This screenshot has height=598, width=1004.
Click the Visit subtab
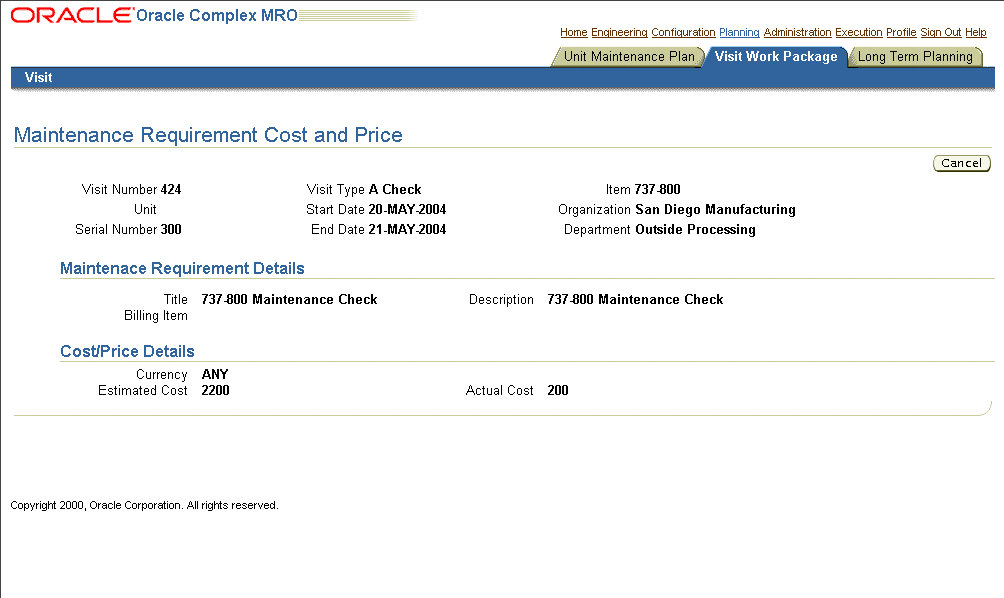(38, 77)
